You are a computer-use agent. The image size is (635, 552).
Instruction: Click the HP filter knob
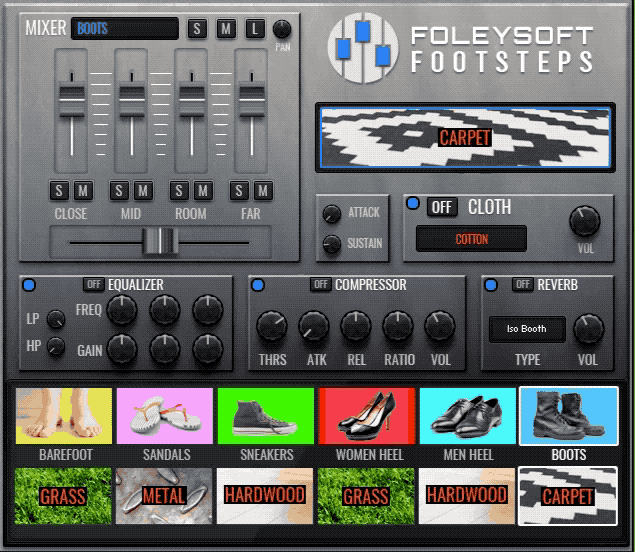(x=56, y=346)
